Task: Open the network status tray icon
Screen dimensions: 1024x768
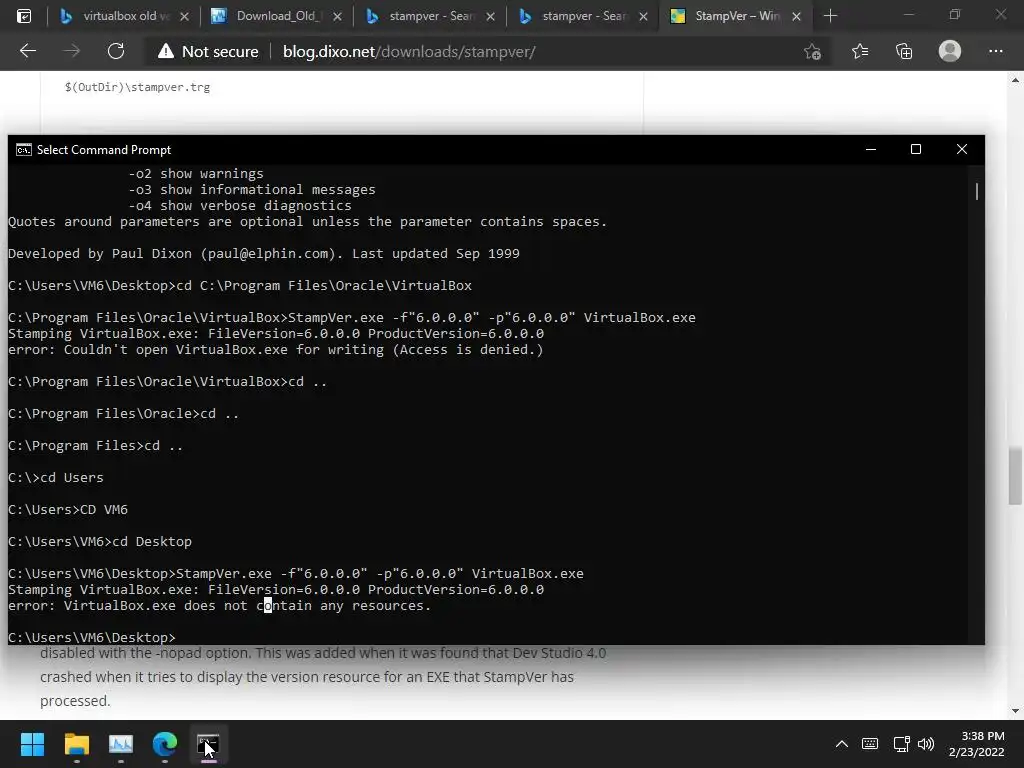Action: [x=901, y=744]
